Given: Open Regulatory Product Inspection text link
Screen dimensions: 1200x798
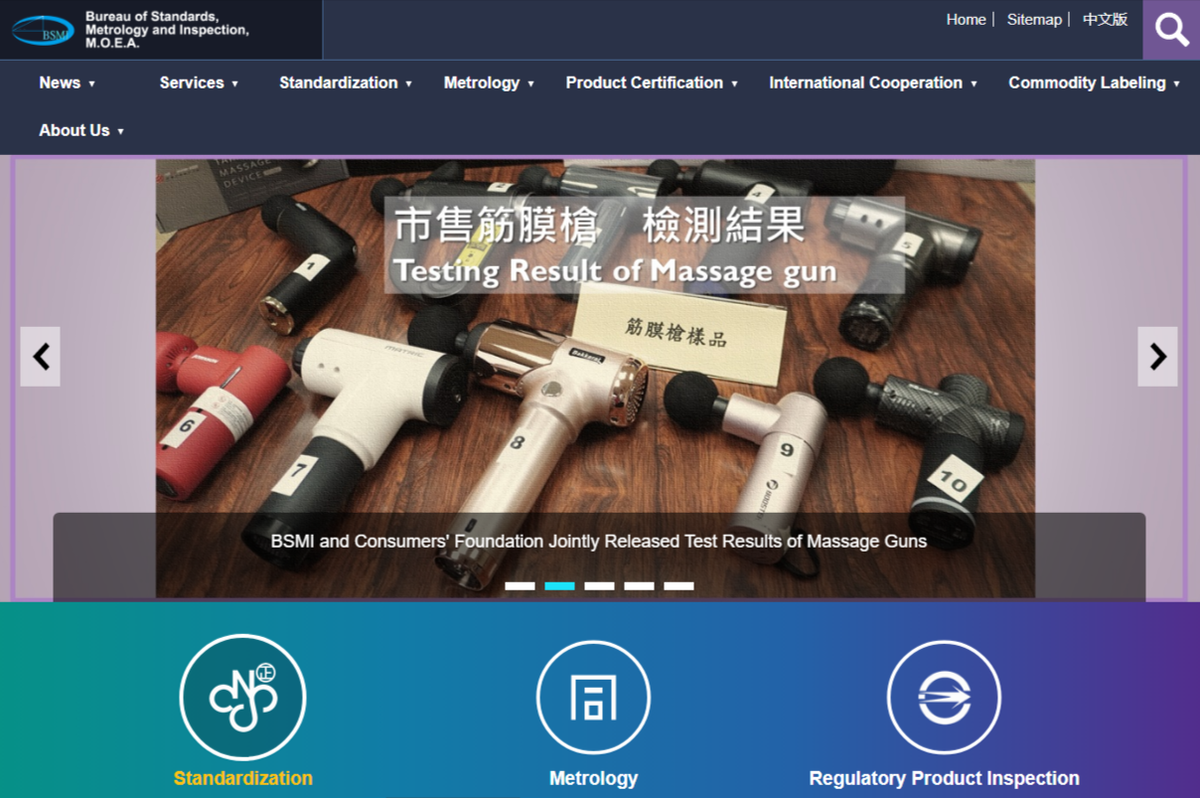Looking at the screenshot, I should (x=944, y=778).
